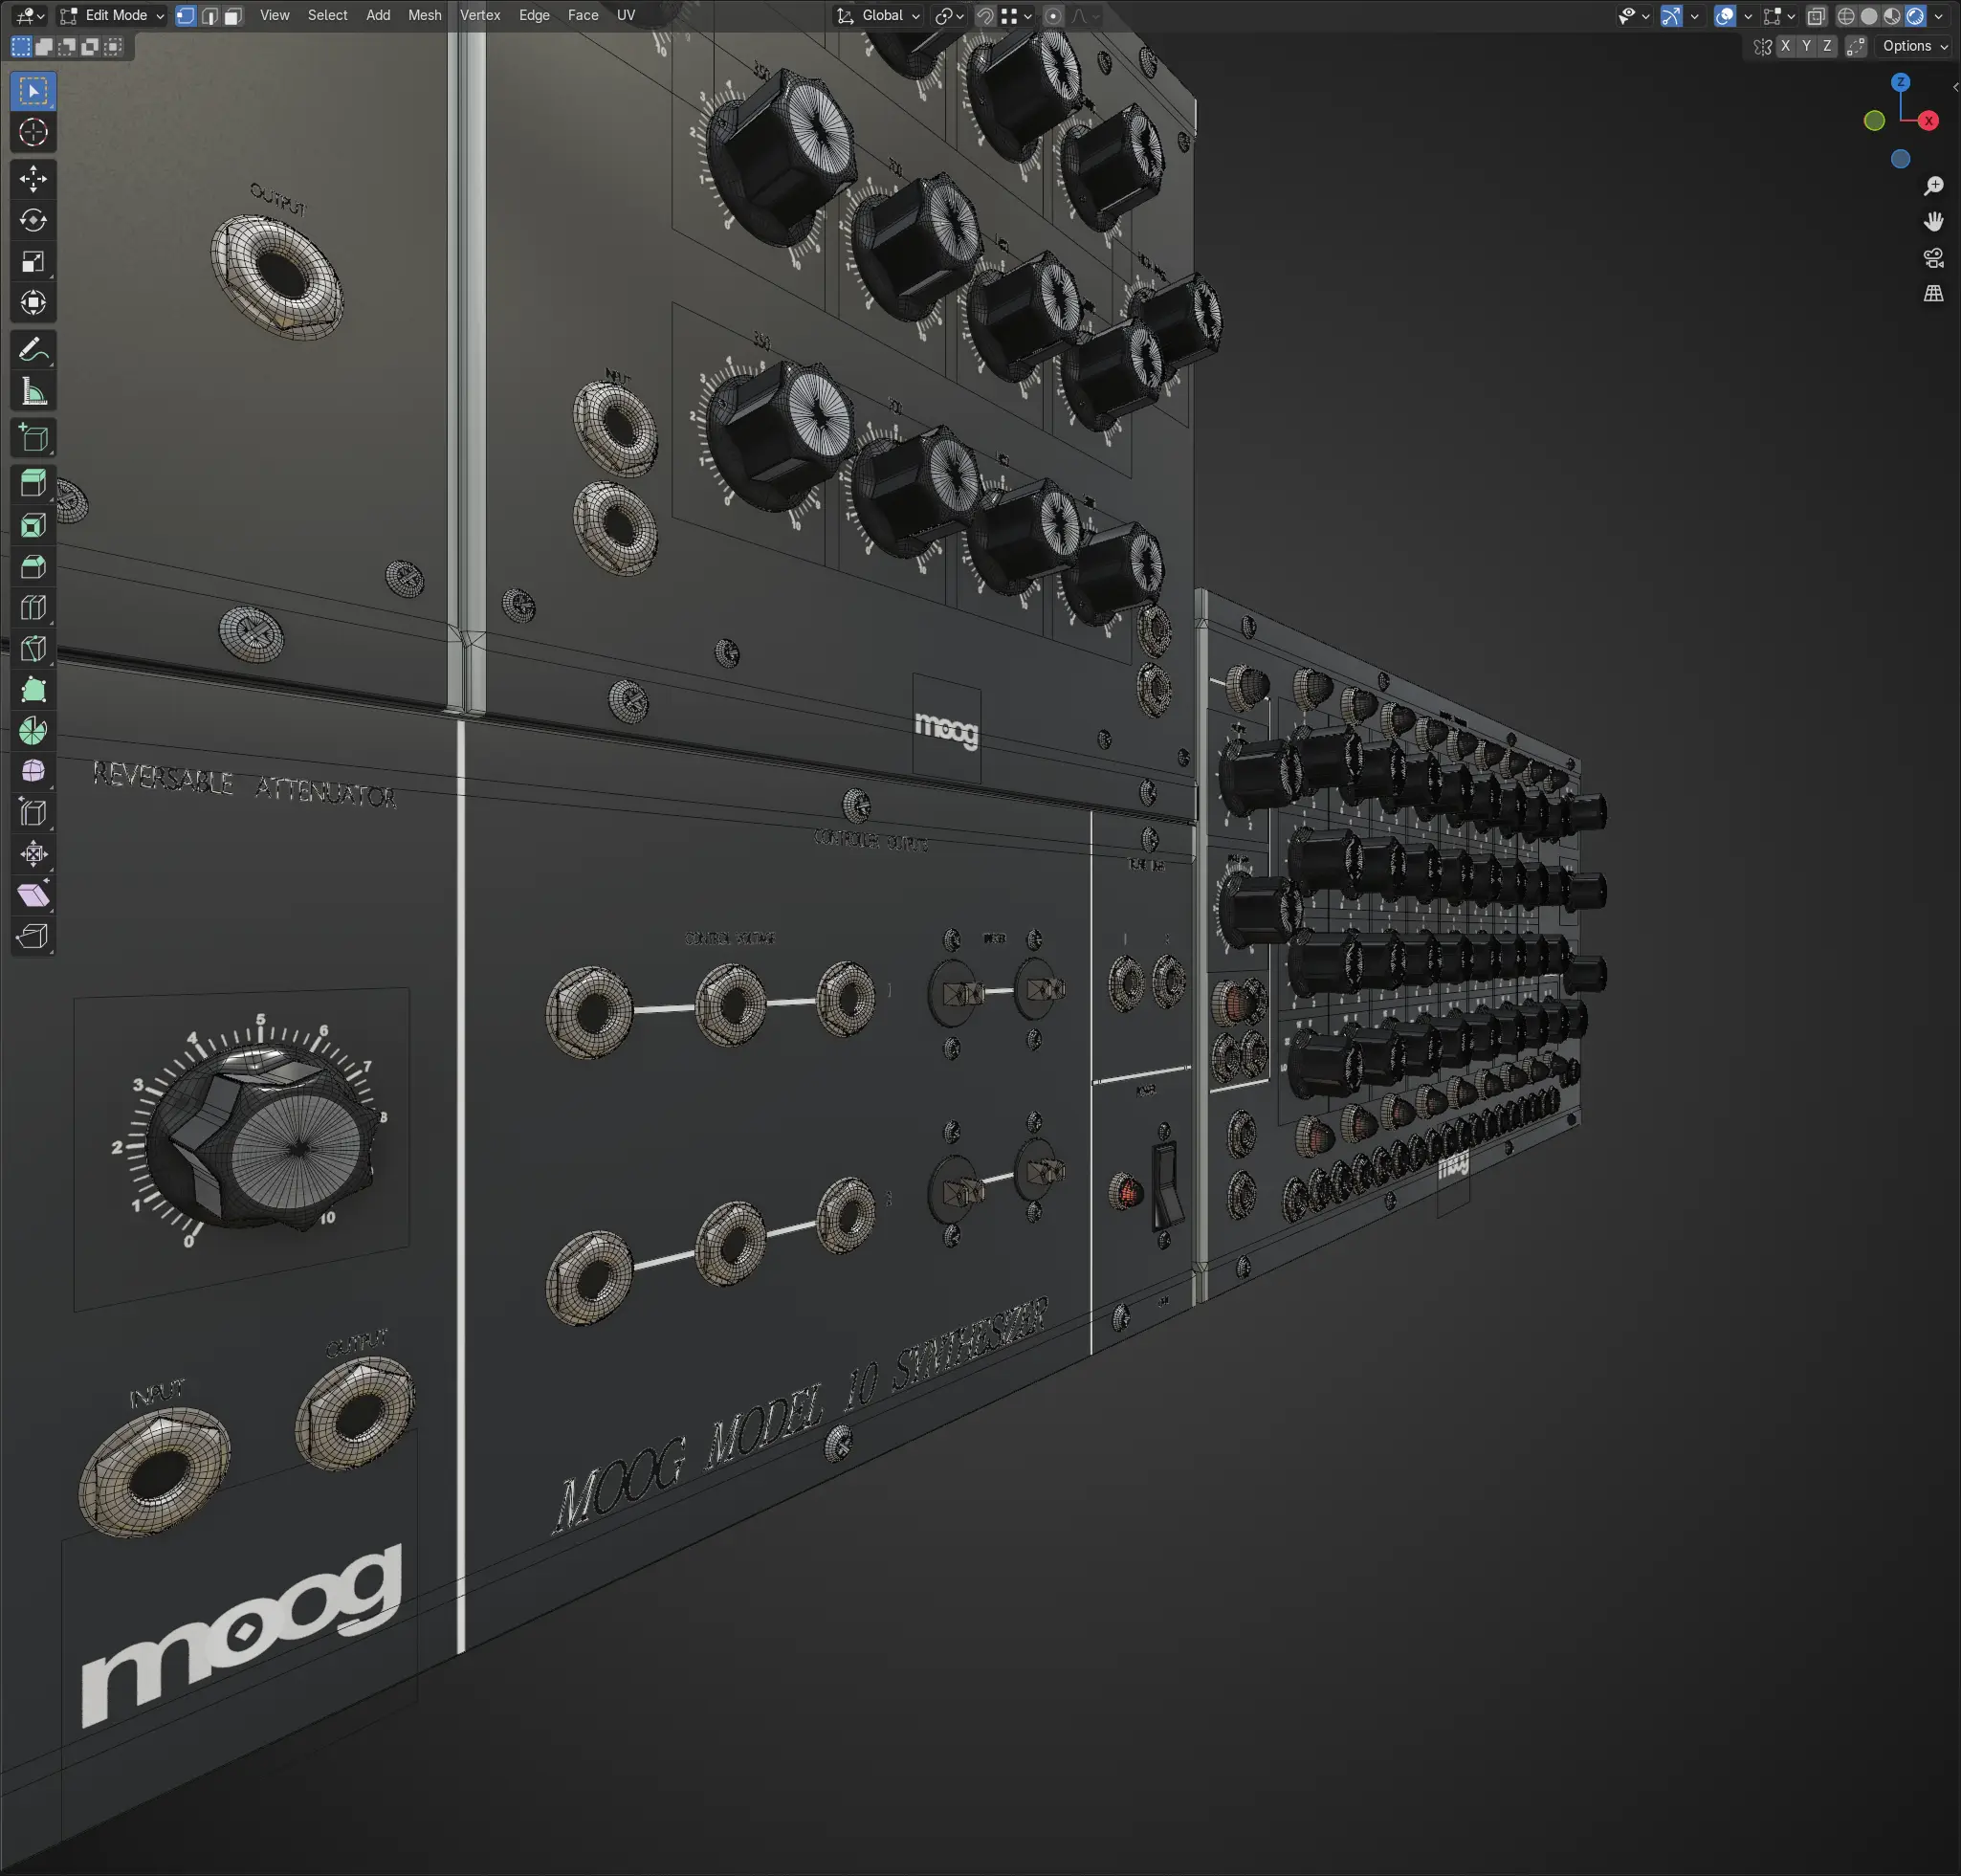
Task: Switch to wireframe viewport shading
Action: (1846, 16)
